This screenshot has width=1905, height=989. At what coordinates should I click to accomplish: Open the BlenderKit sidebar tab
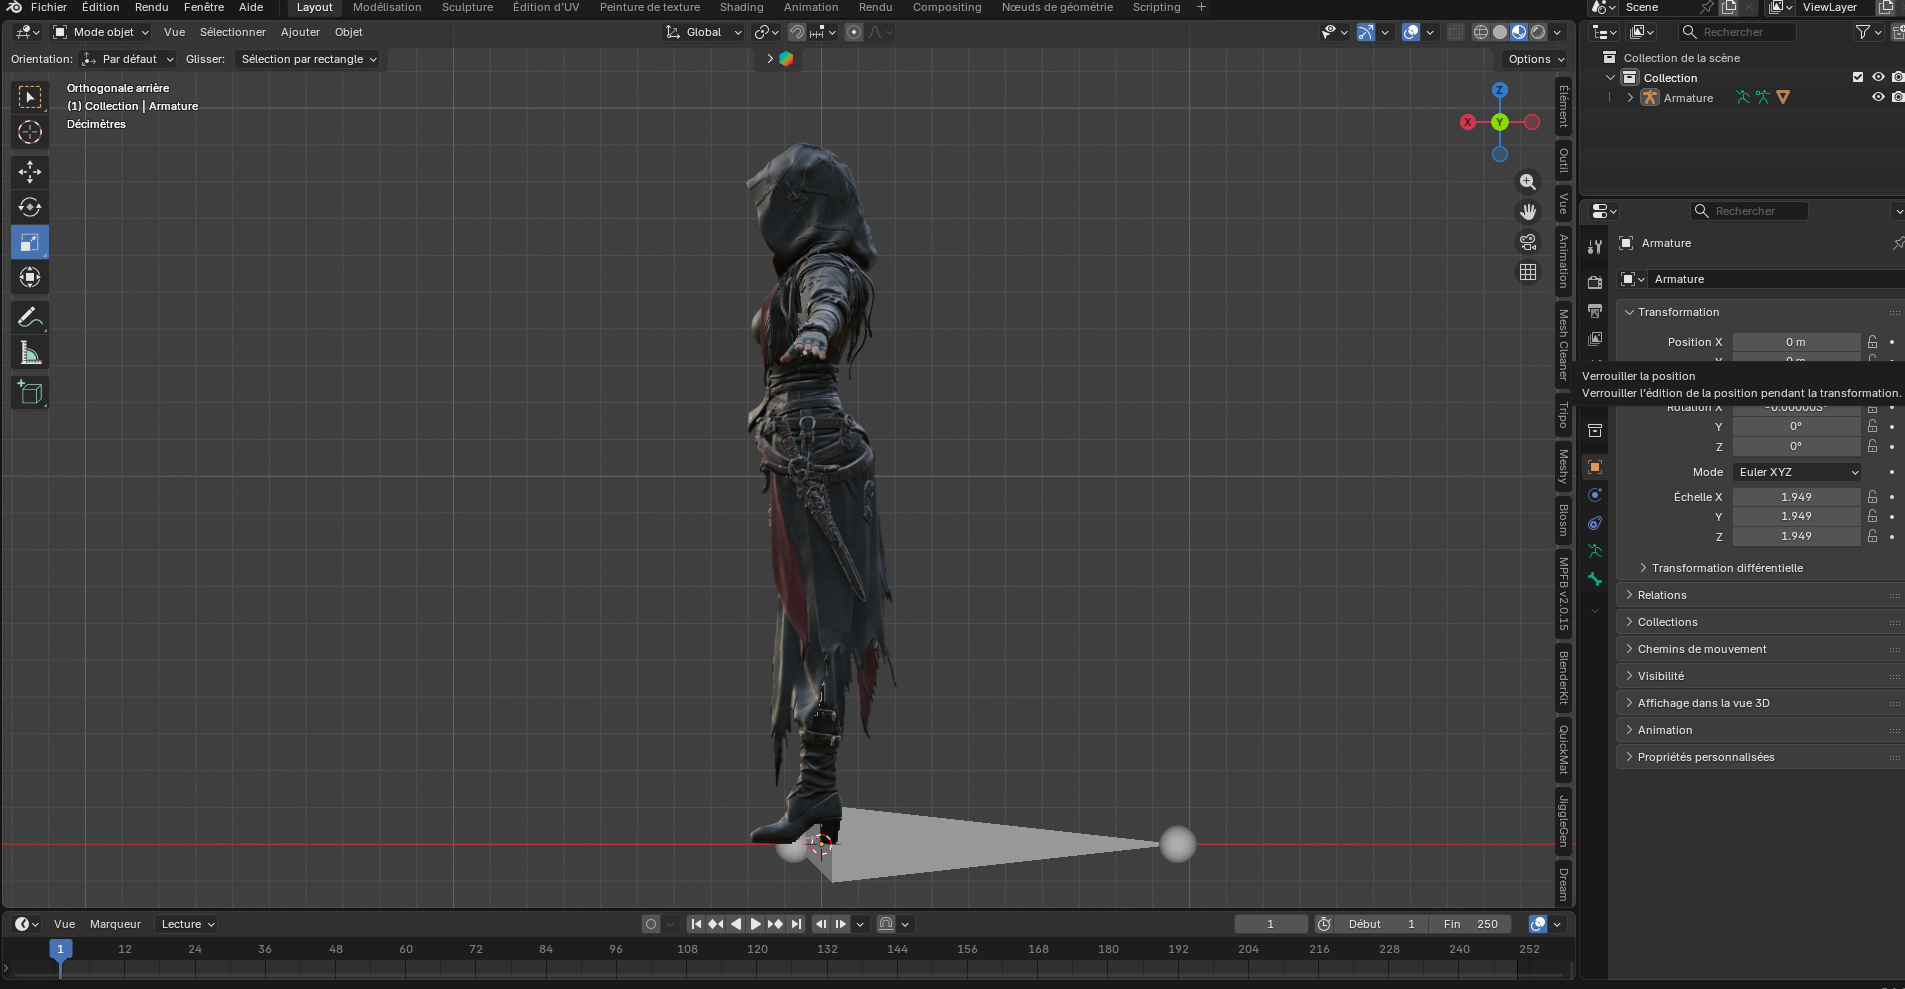pyautogui.click(x=1563, y=677)
